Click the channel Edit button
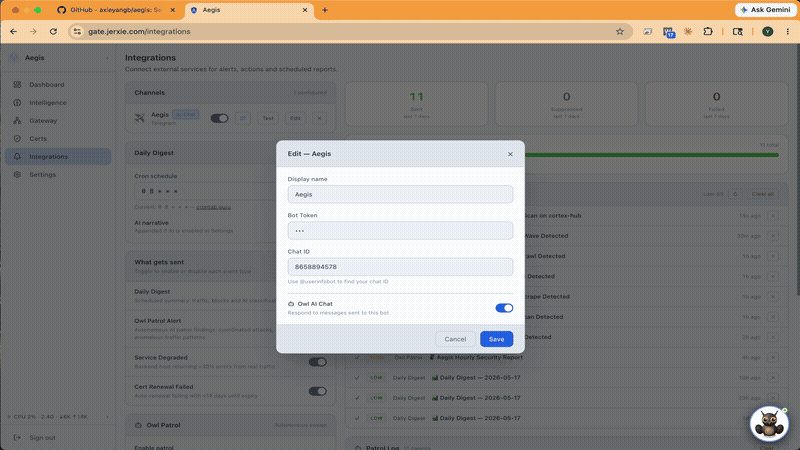The width and height of the screenshot is (800, 450). tap(295, 118)
